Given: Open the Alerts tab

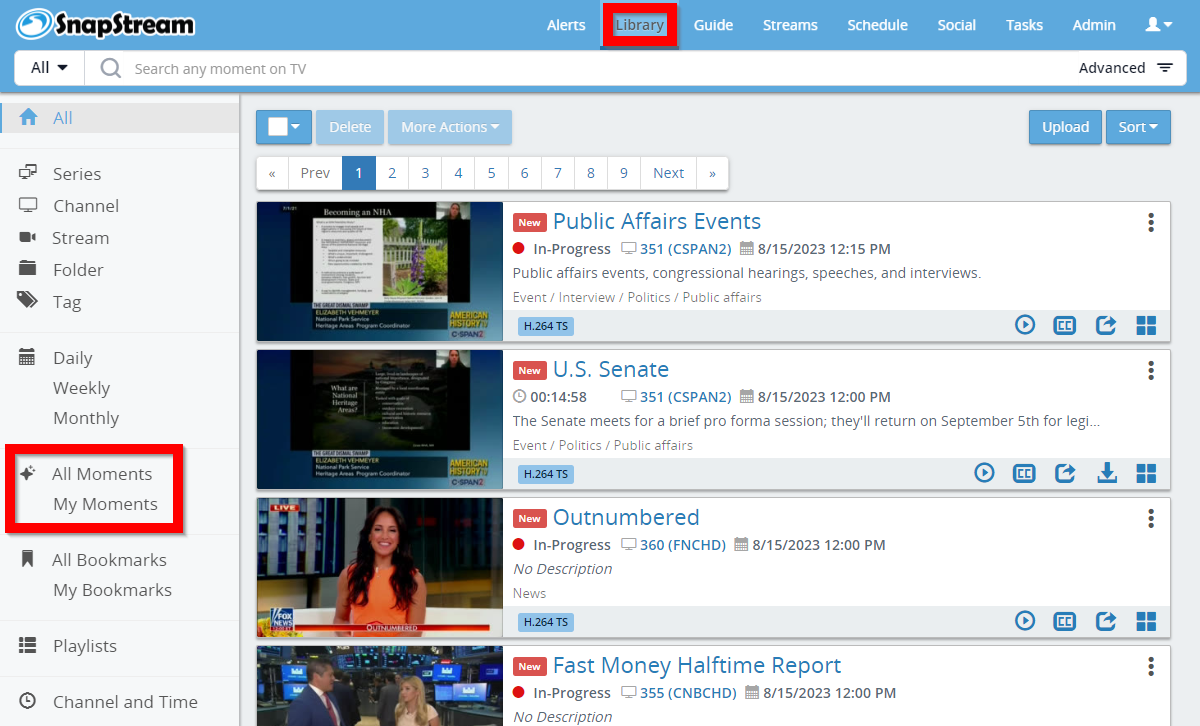Looking at the screenshot, I should (566, 25).
